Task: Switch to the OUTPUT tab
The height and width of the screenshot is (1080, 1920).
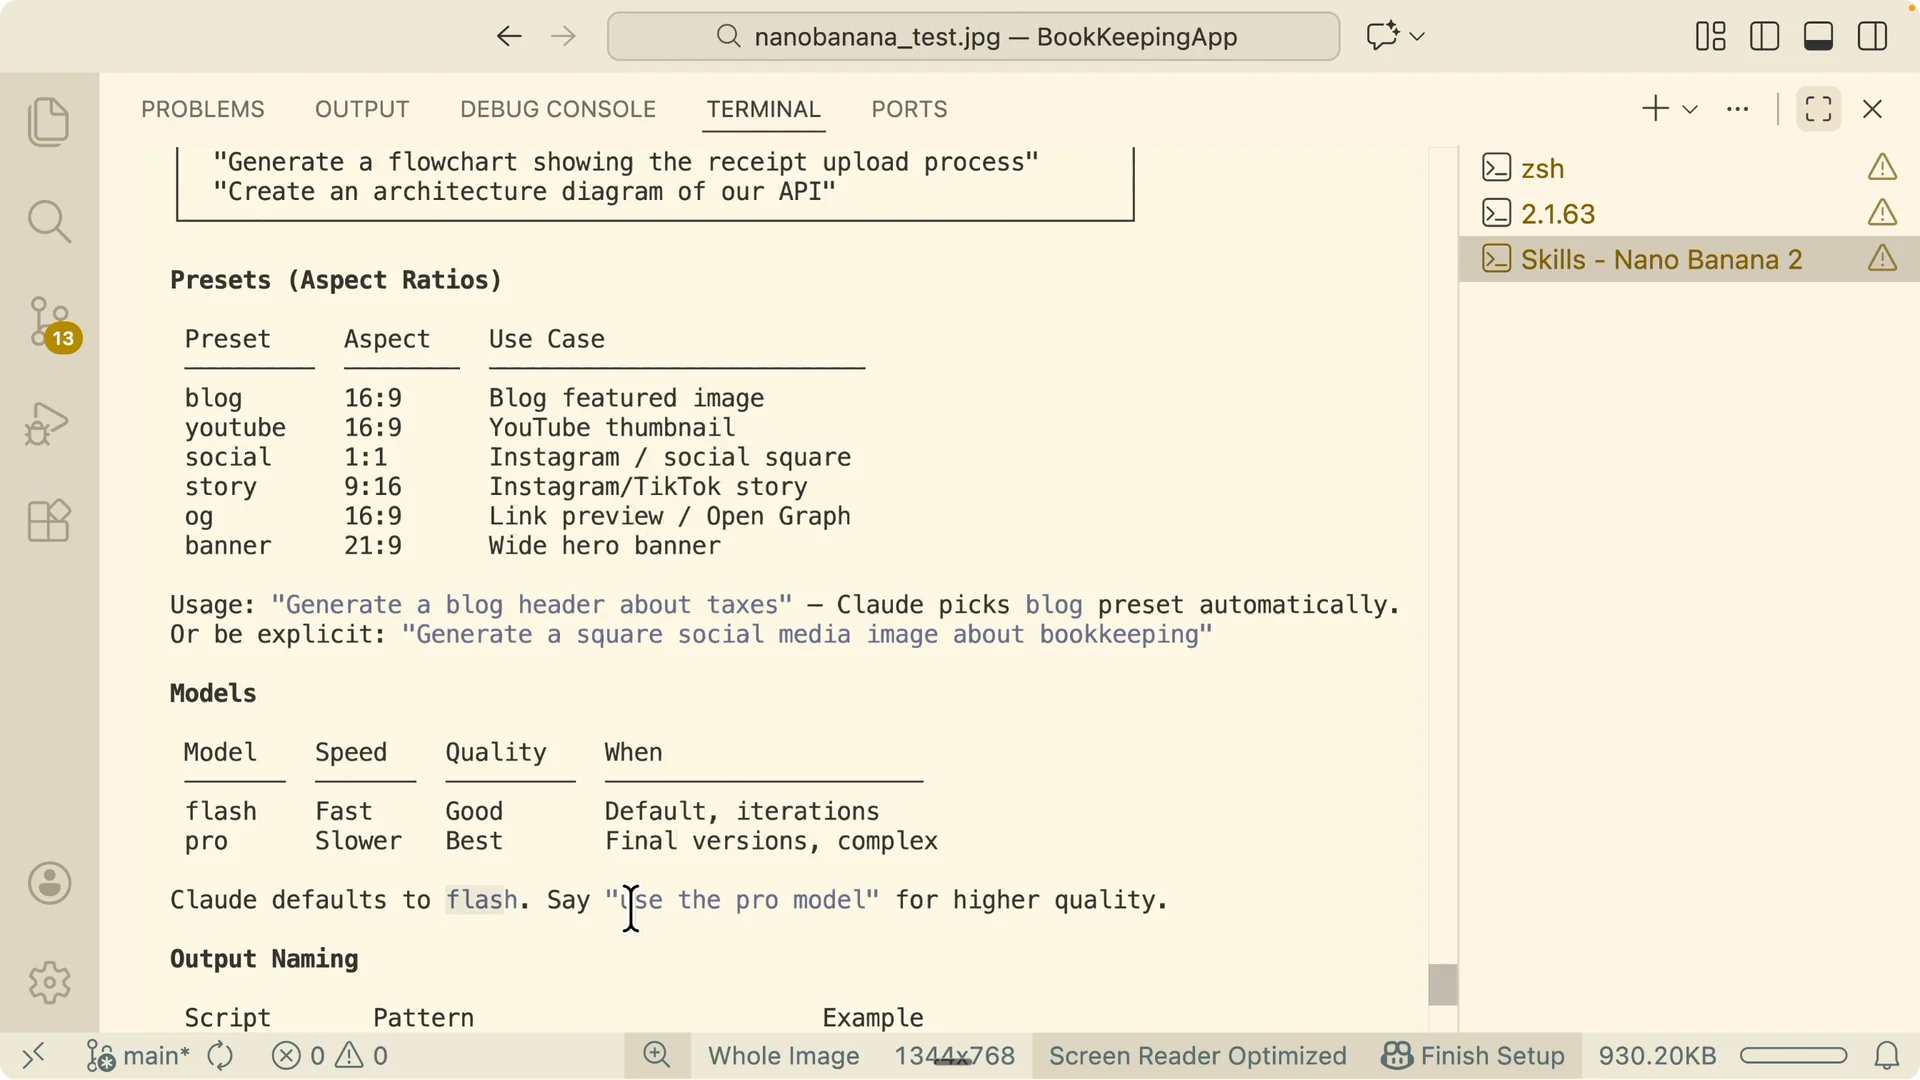Action: [x=362, y=109]
